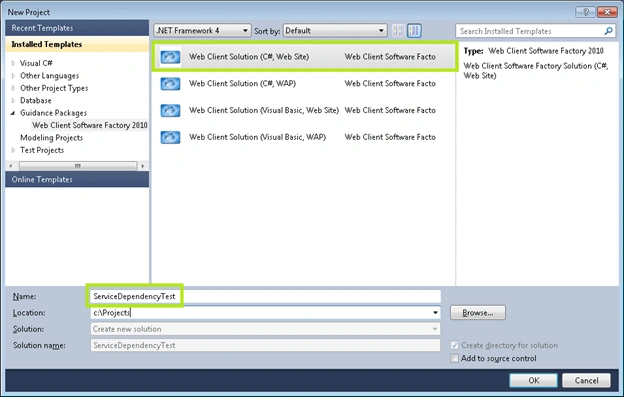Click the Name input field
The width and height of the screenshot is (624, 397).
pyautogui.click(x=265, y=296)
